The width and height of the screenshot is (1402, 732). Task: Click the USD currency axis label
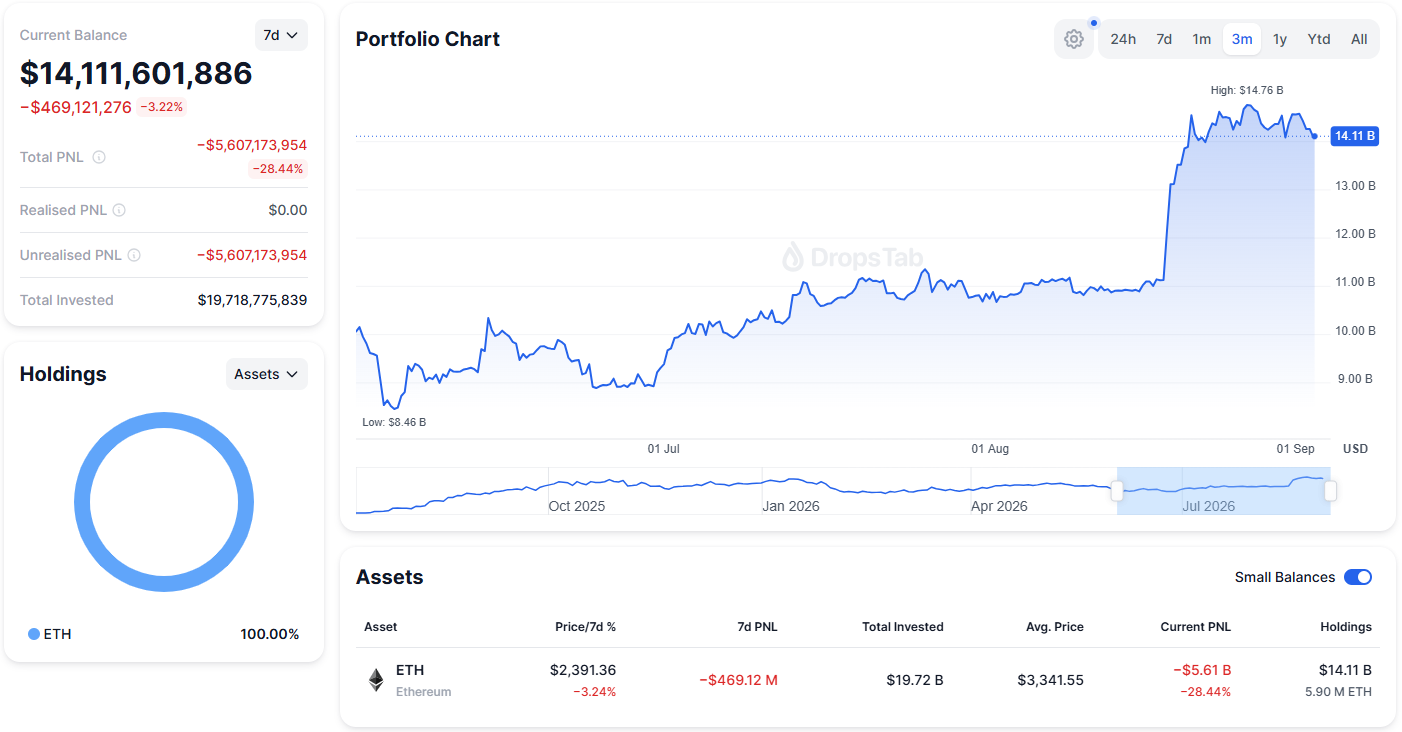point(1355,449)
